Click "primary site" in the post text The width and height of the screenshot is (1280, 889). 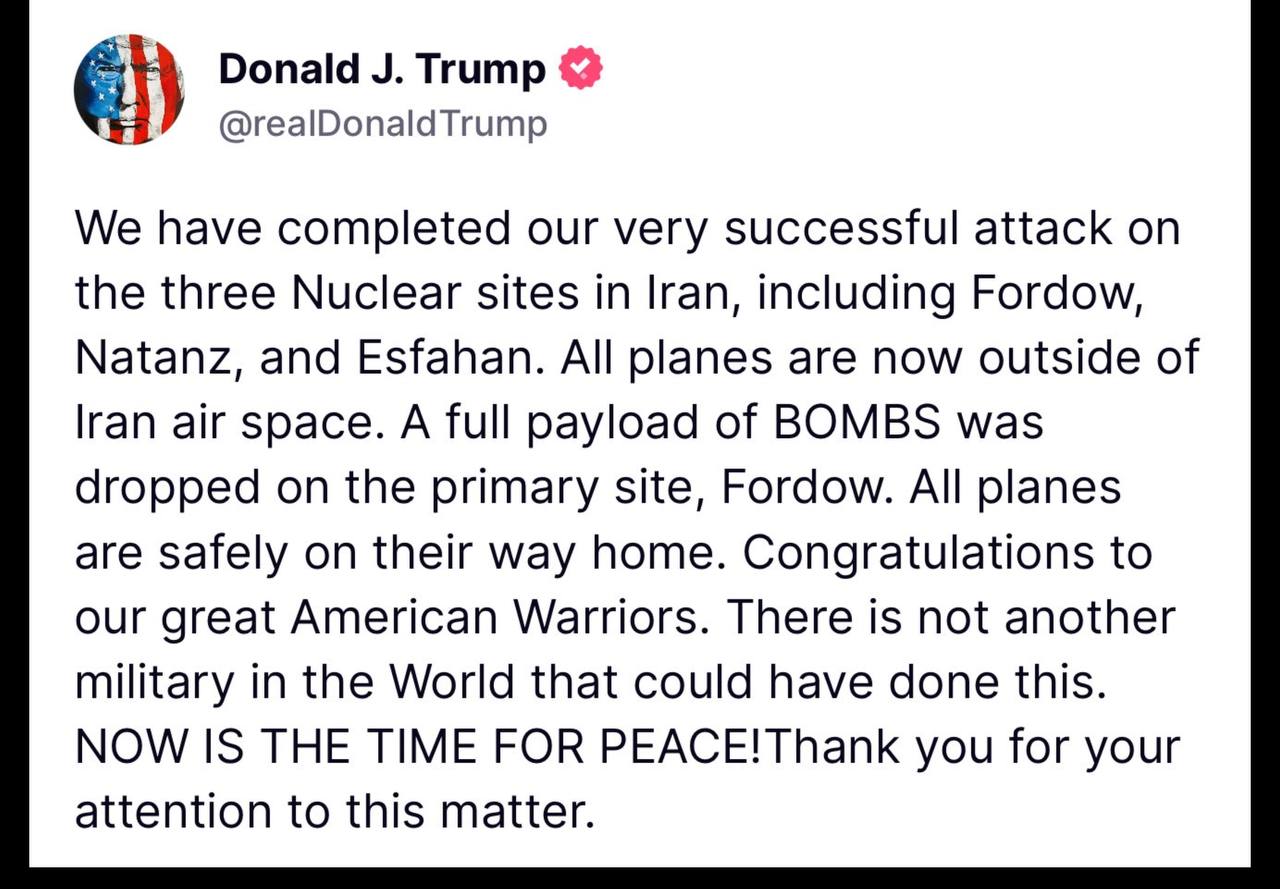[561, 488]
